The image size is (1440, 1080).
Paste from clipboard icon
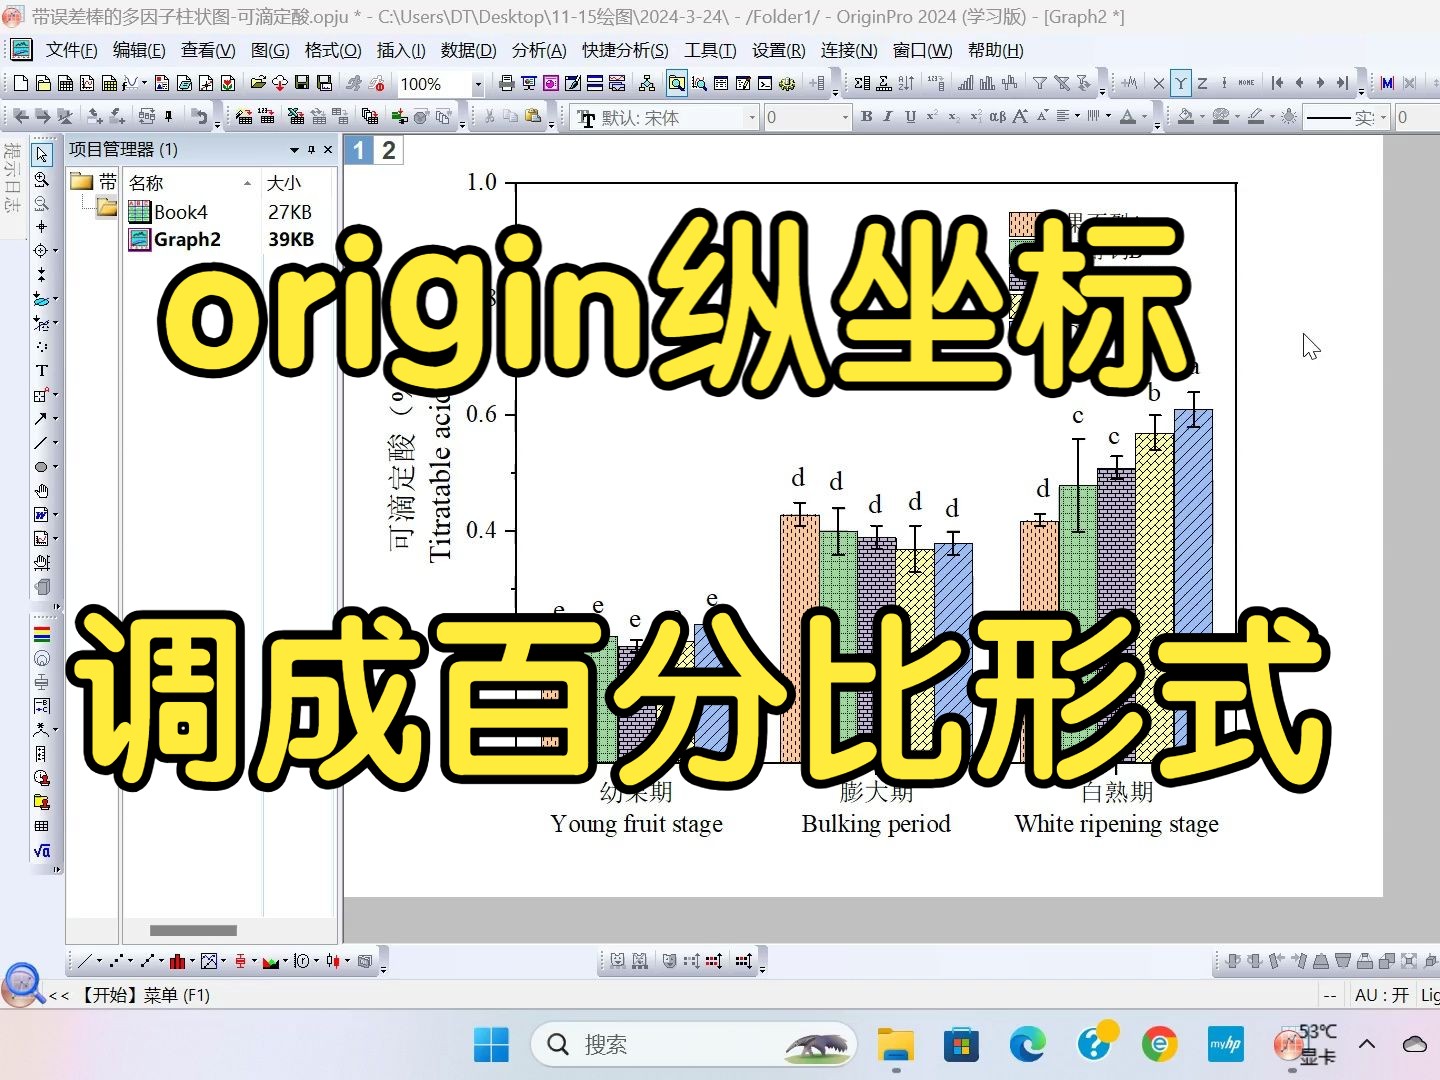click(x=533, y=117)
